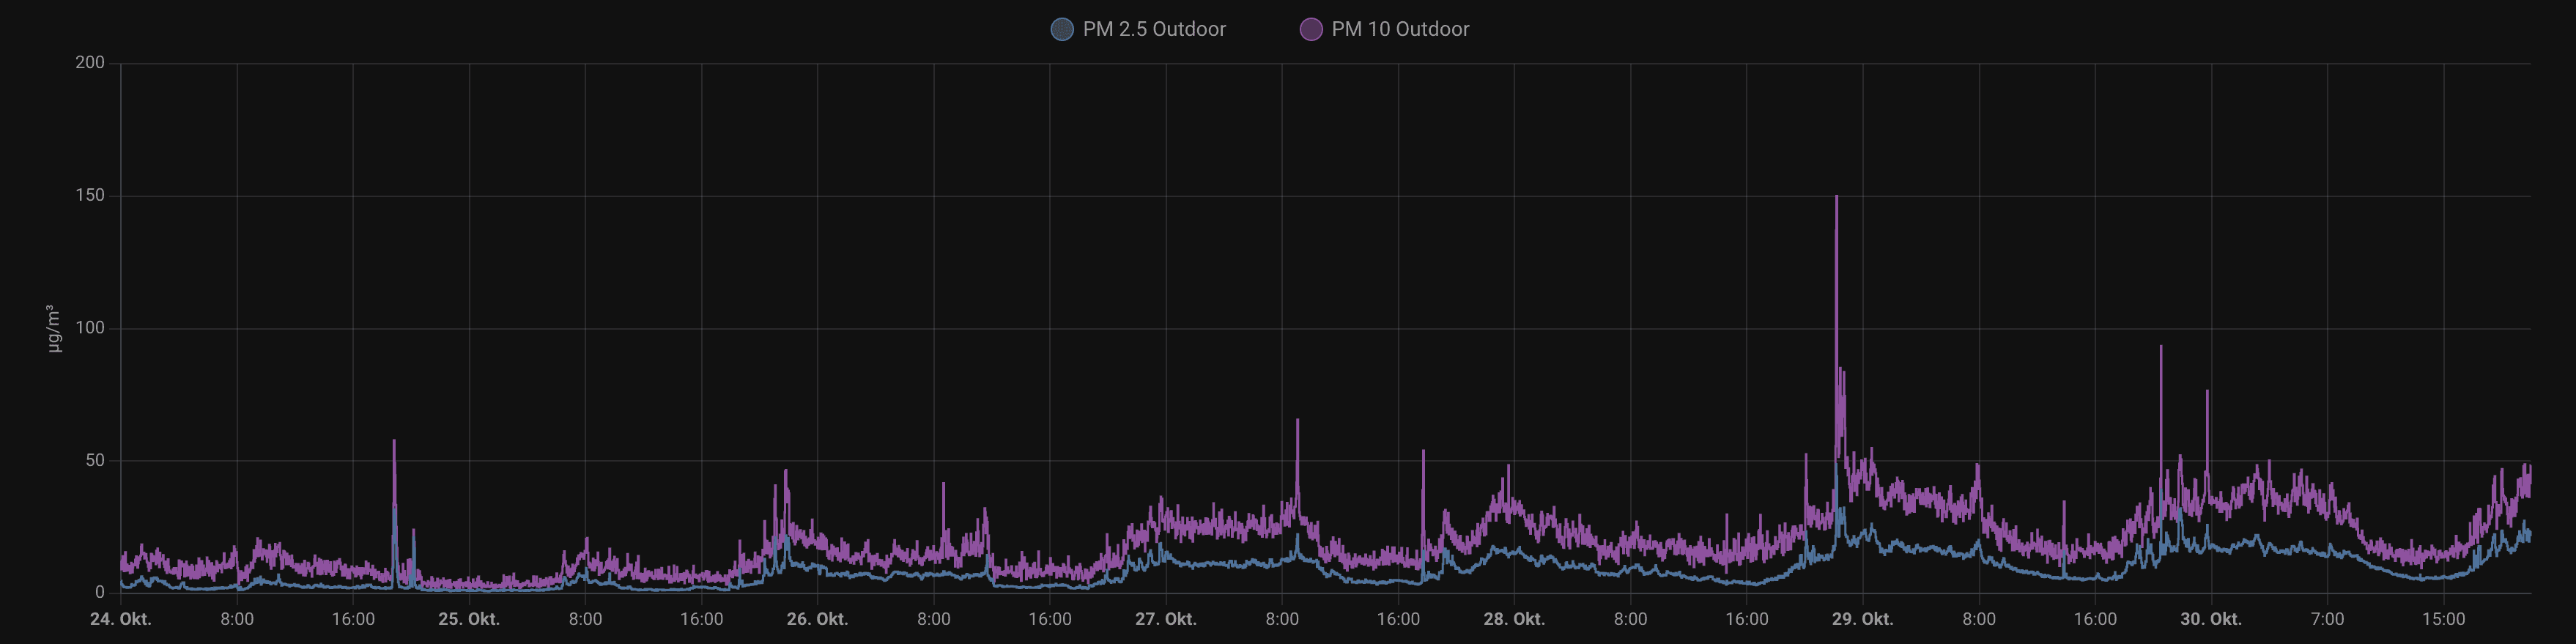The height and width of the screenshot is (644, 2576).
Task: Toggle the PM 10 Outdoor legend circle
Action: (x=1310, y=29)
